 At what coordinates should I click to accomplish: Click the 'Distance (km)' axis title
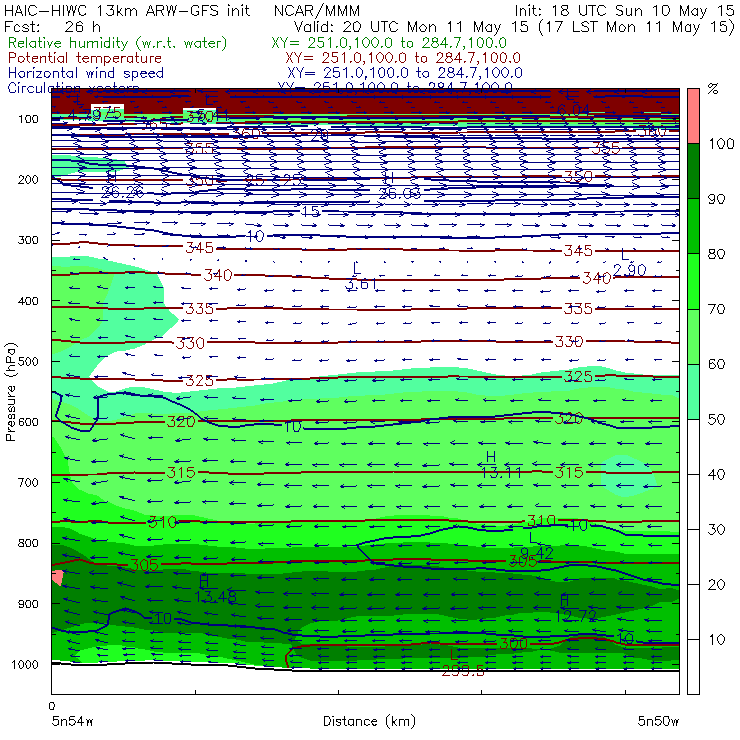pos(370,721)
